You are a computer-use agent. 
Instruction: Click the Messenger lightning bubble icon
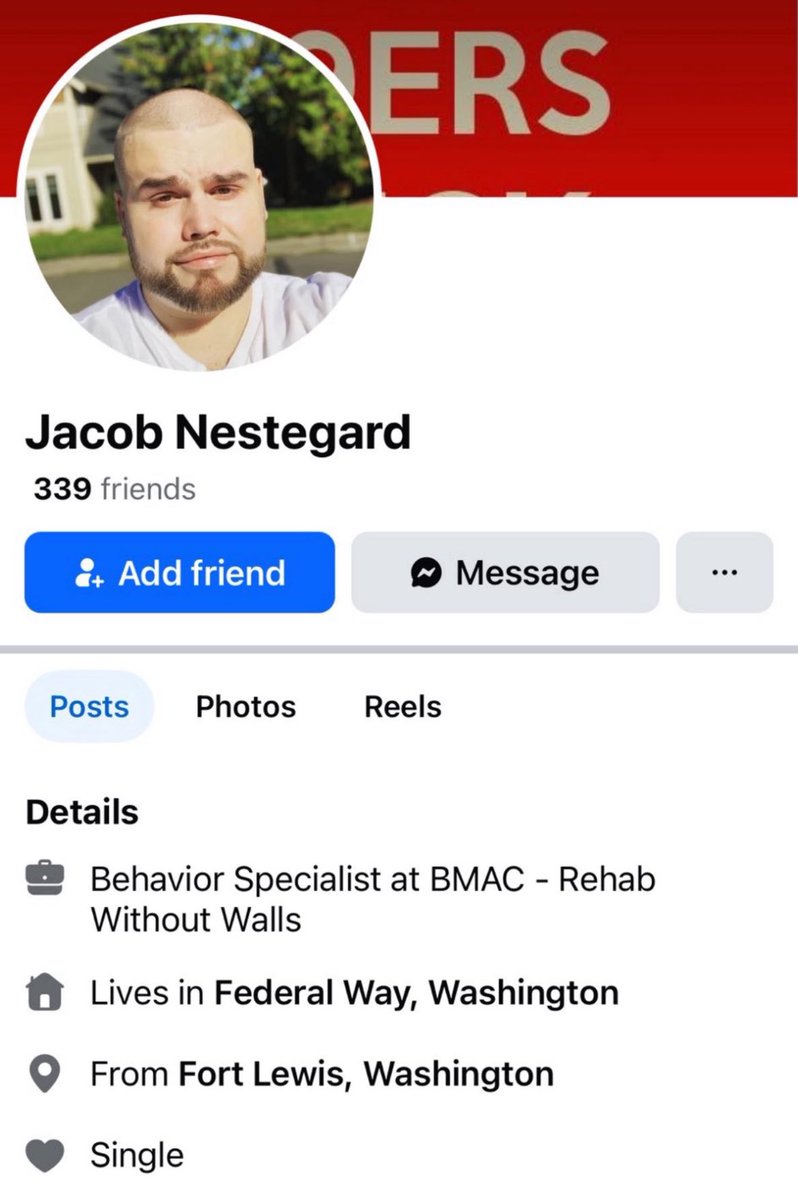point(426,574)
